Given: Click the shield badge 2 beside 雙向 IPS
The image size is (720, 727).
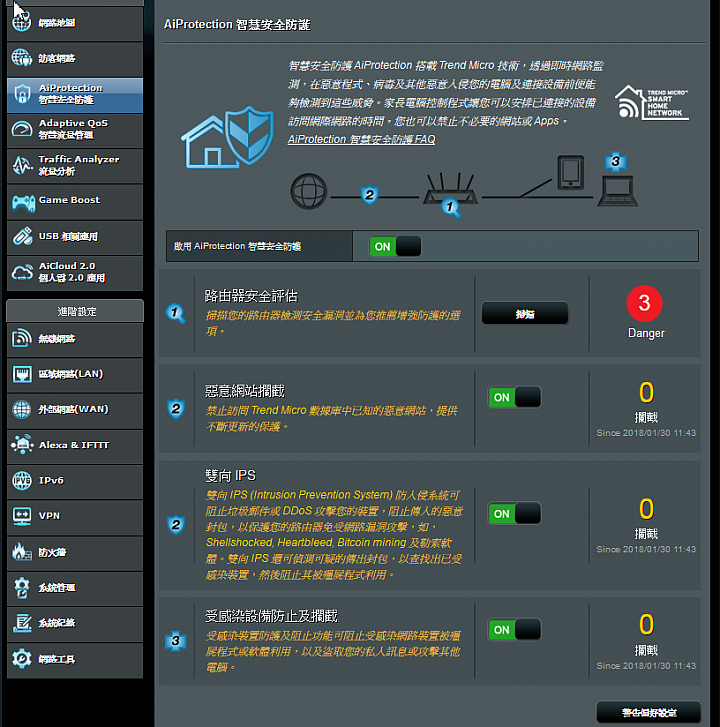Looking at the screenshot, I should point(176,525).
